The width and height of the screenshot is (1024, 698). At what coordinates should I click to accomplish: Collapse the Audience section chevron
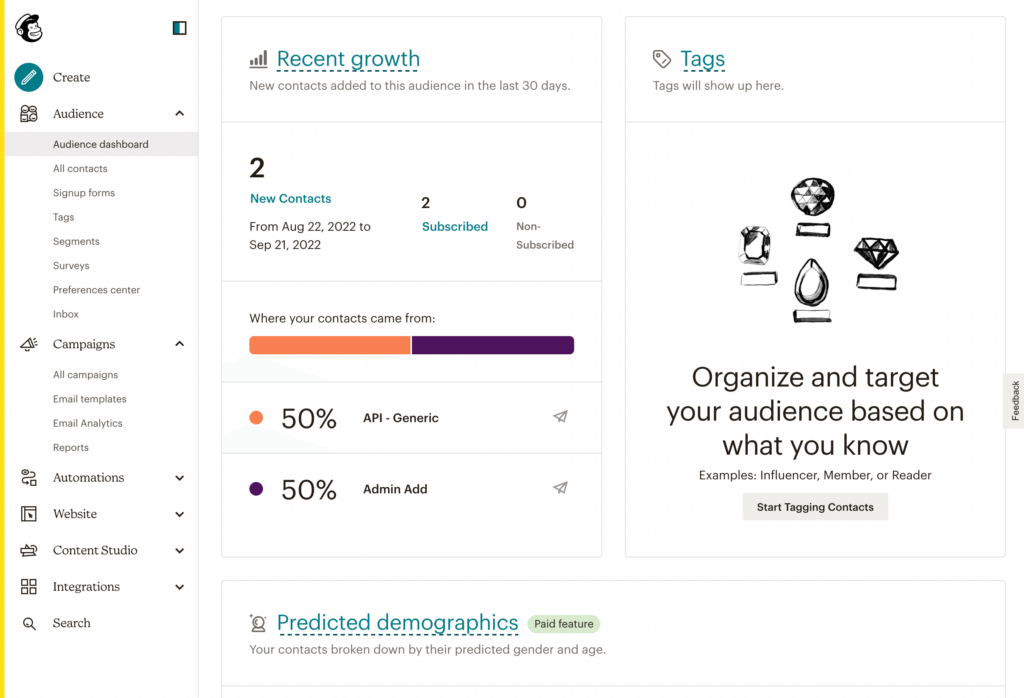coord(180,113)
